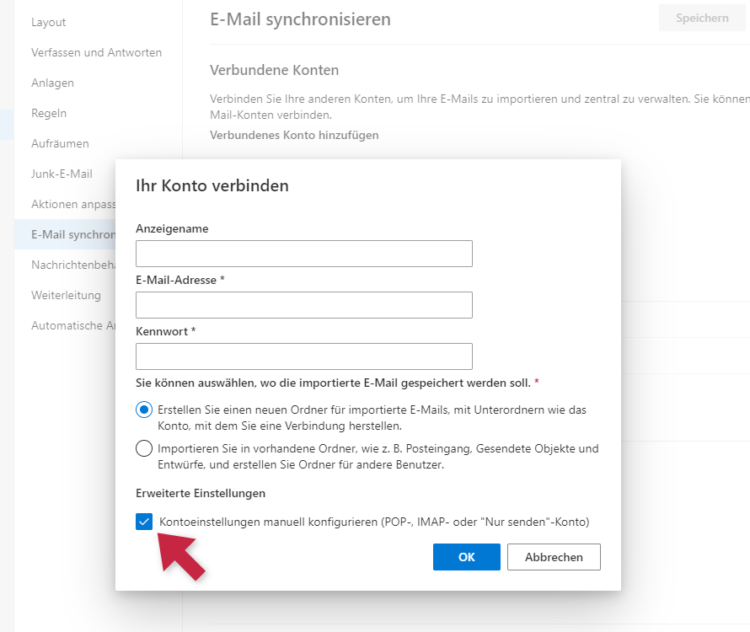Select the new folder for imported emails option
The image size is (750, 632).
(x=144, y=410)
